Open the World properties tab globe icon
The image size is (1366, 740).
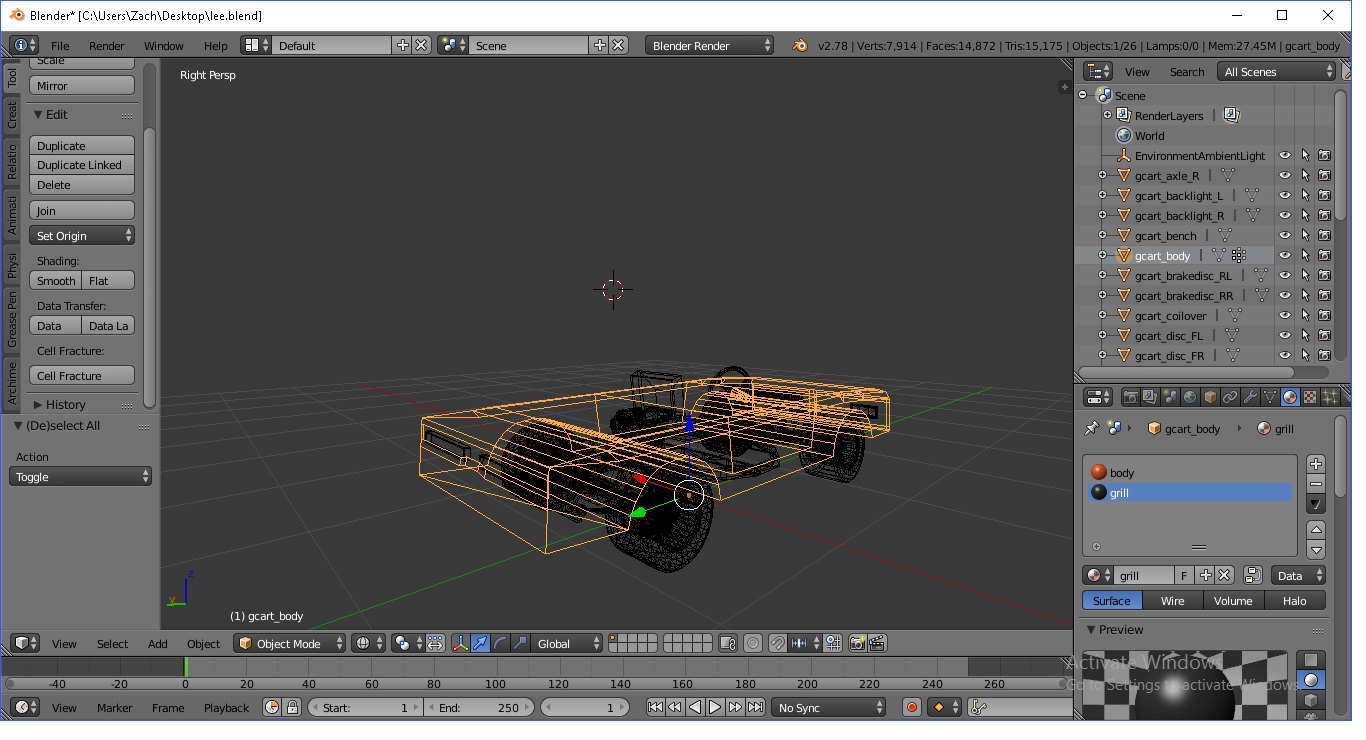click(1190, 397)
